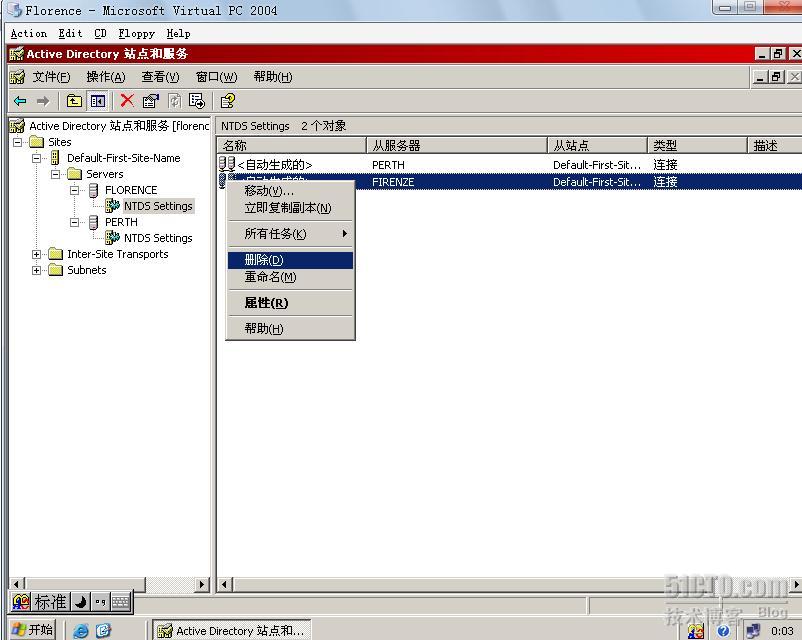
Task: Click the MMC console icon beside 文件 menu
Action: [17, 77]
